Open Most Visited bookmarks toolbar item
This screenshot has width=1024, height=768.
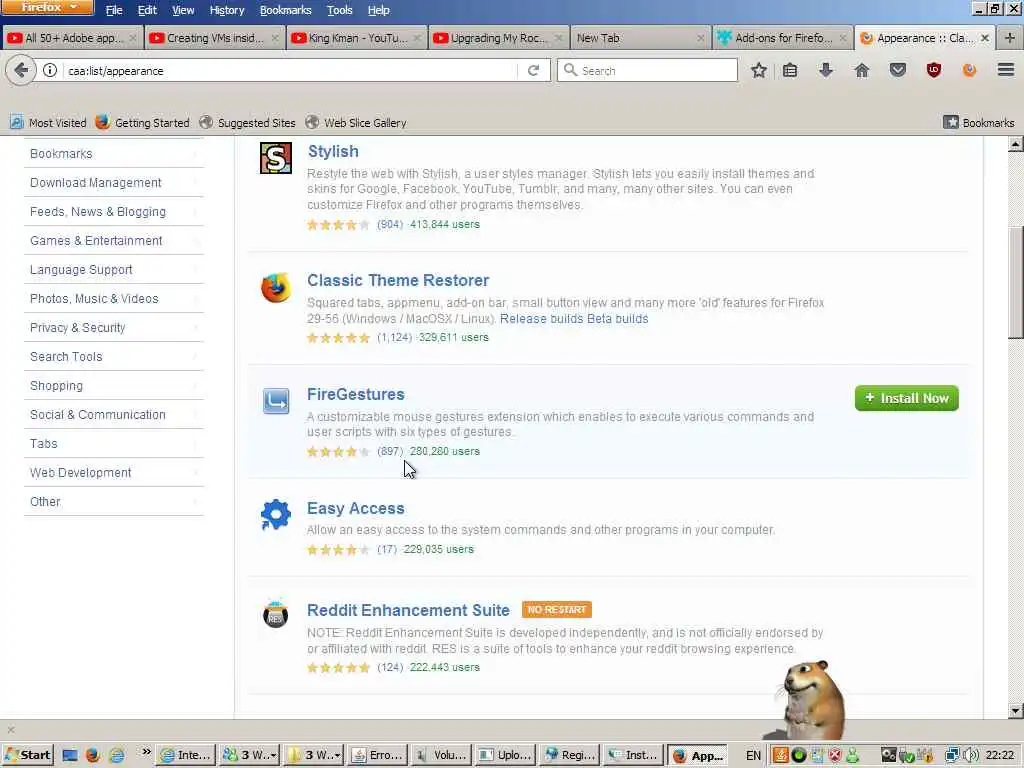pyautogui.click(x=48, y=122)
